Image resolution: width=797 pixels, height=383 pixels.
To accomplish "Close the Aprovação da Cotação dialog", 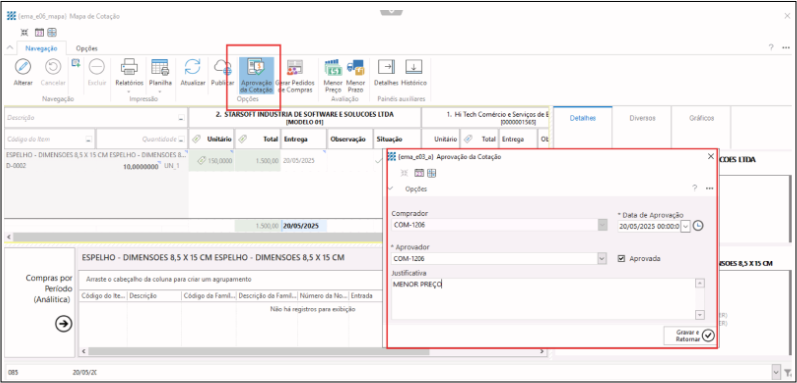I will point(711,156).
